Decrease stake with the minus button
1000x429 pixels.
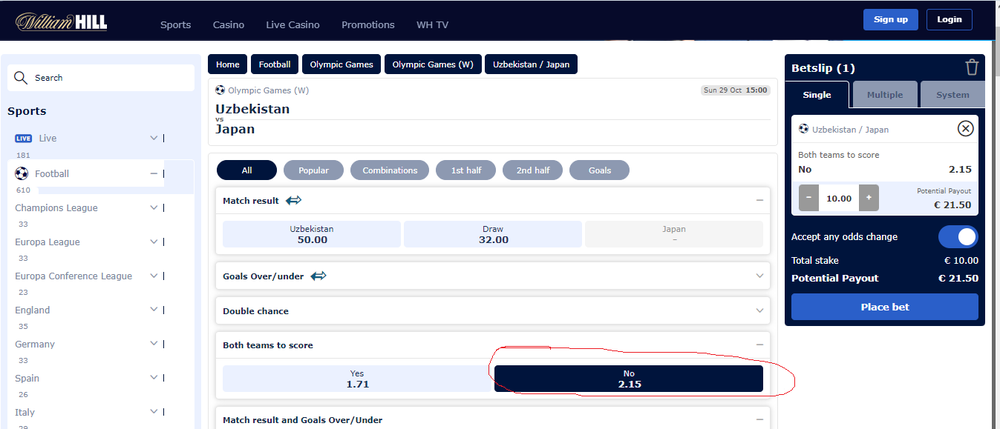click(x=810, y=198)
